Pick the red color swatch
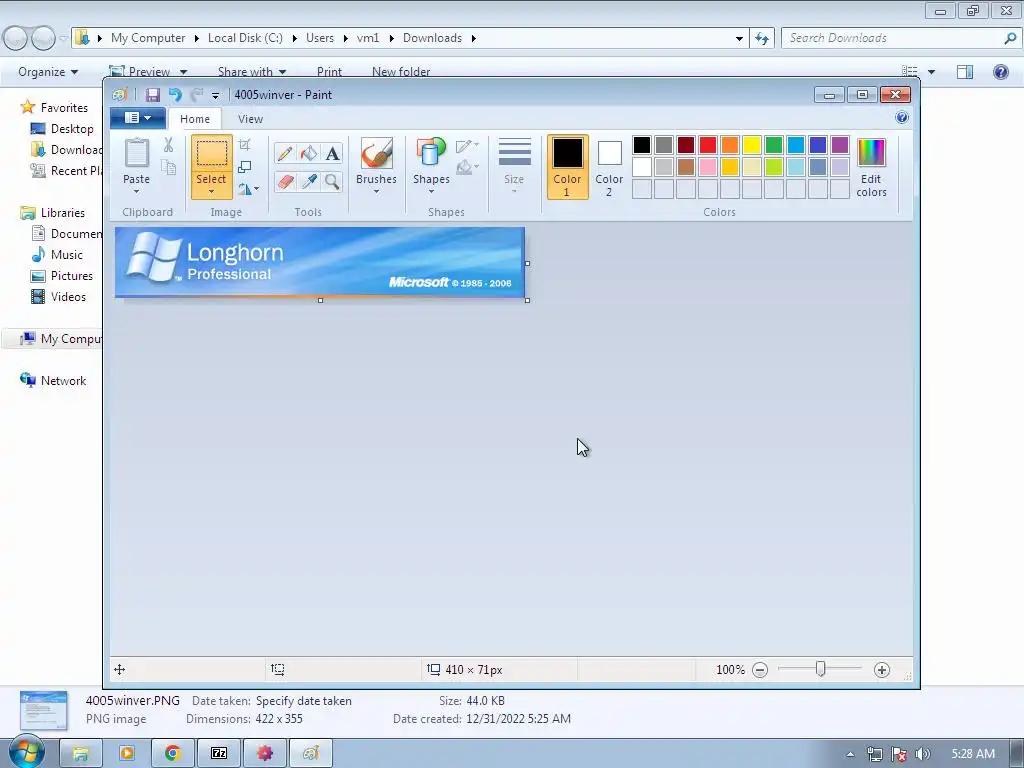The image size is (1024, 768). click(x=708, y=145)
